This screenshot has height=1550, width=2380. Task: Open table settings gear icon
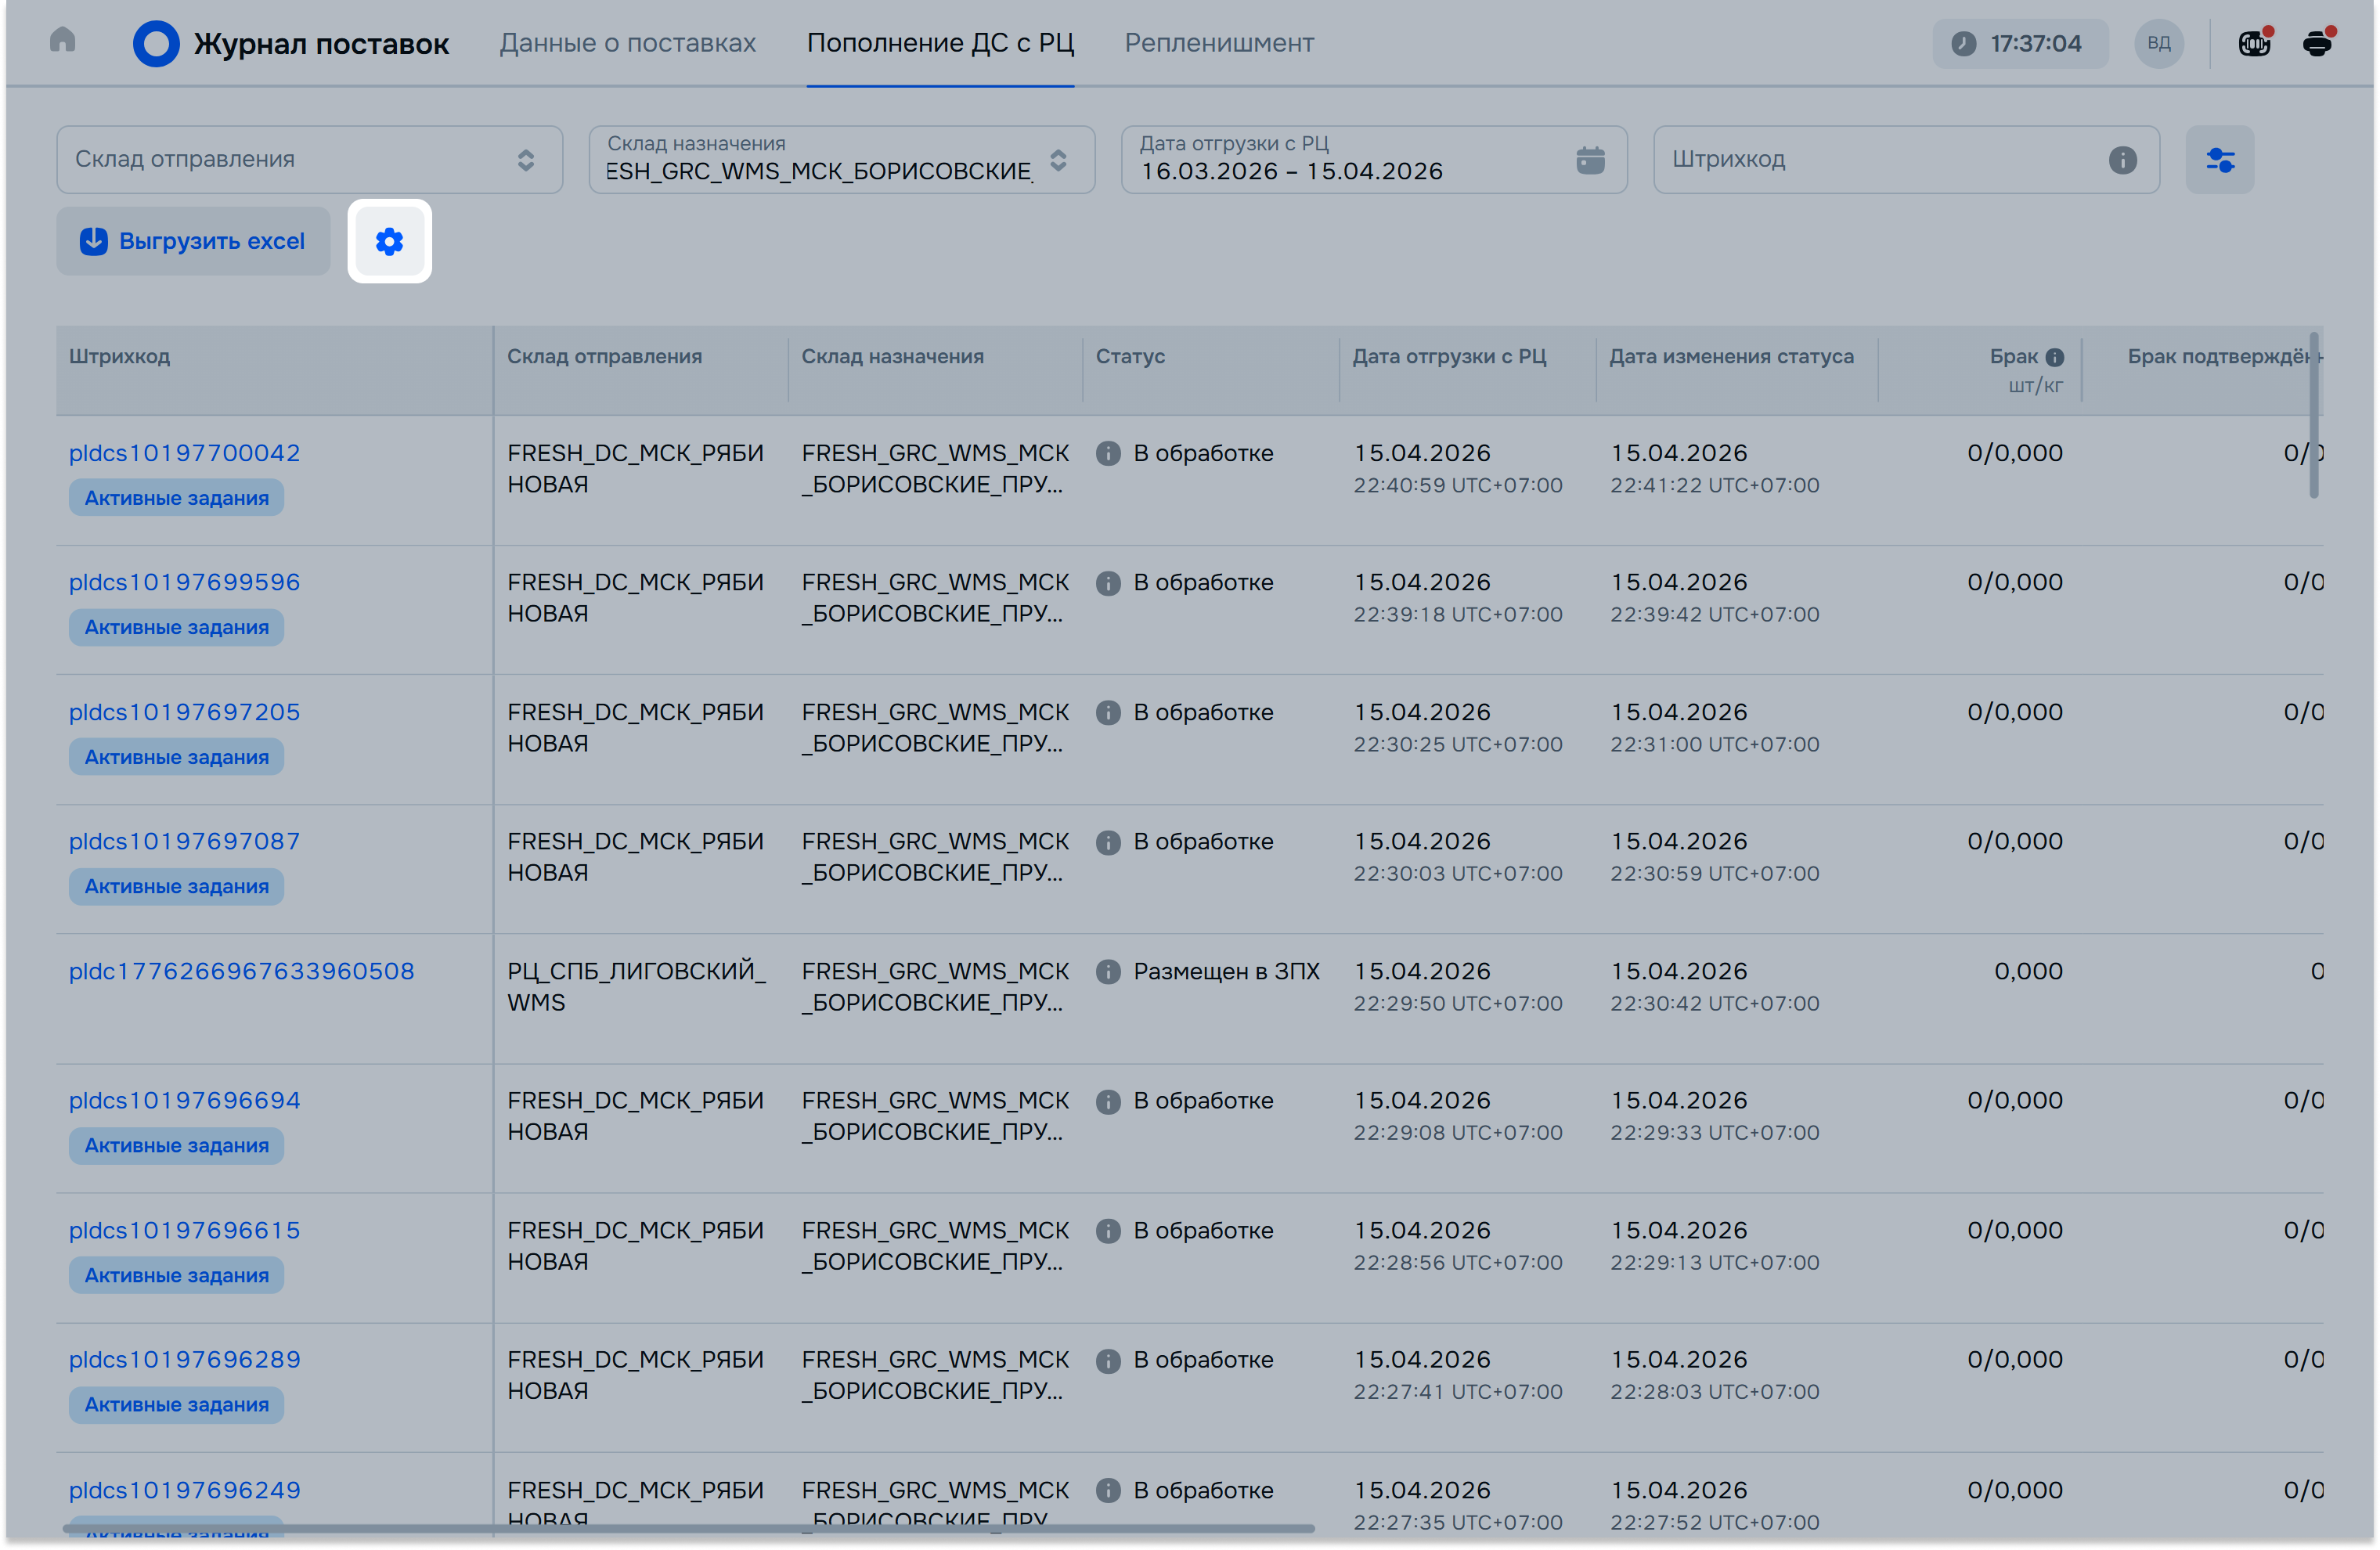tap(390, 241)
